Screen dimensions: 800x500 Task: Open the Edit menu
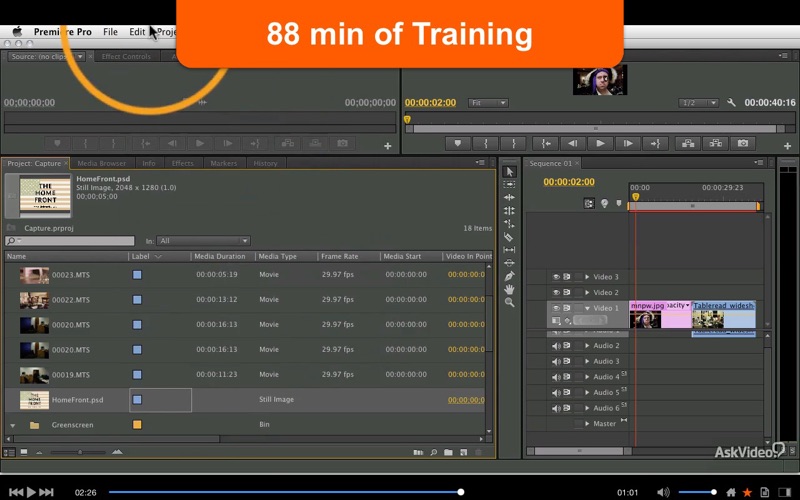click(x=137, y=32)
